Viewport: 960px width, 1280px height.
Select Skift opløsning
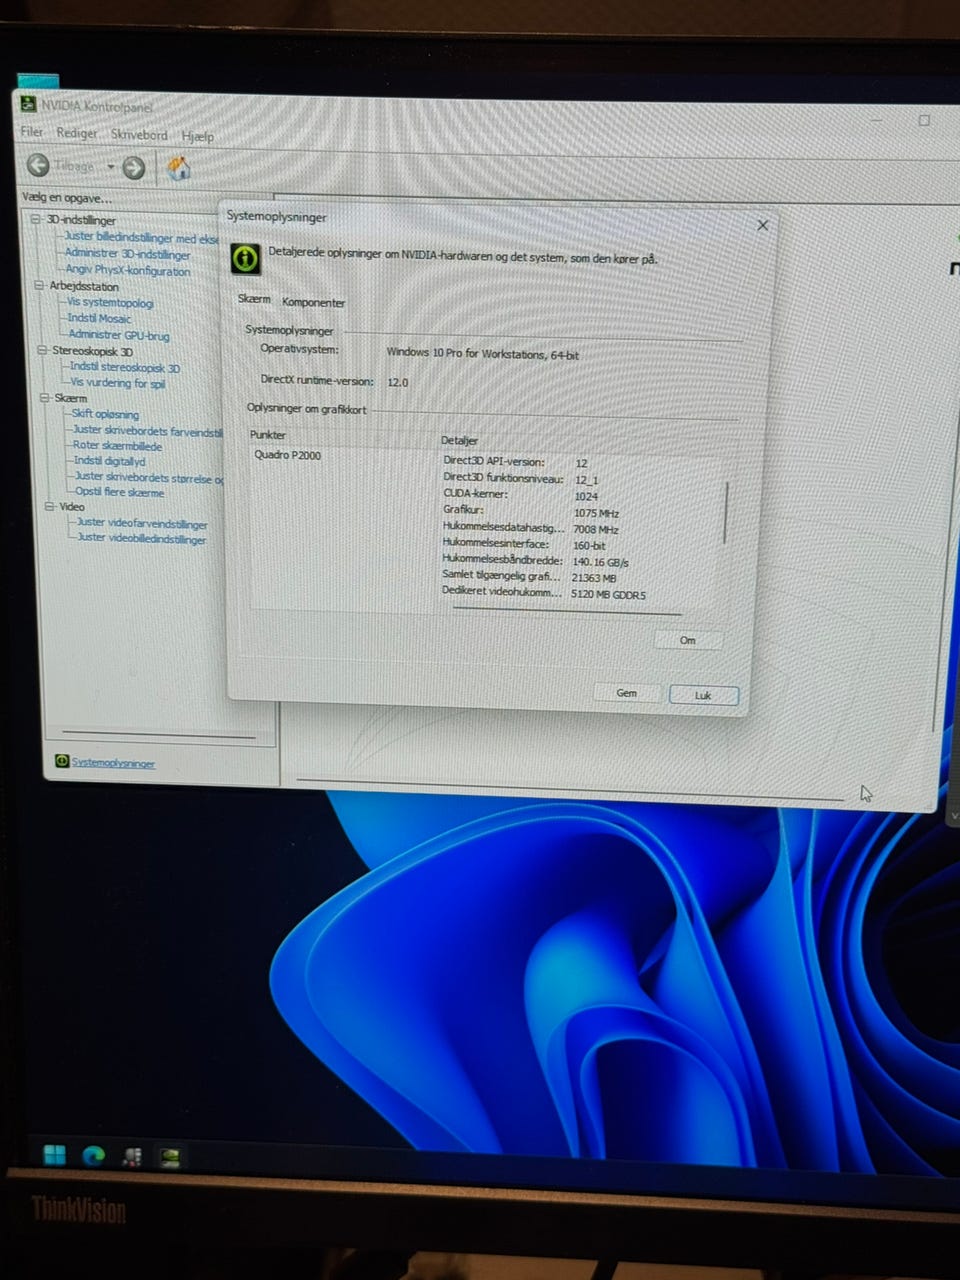tap(105, 414)
